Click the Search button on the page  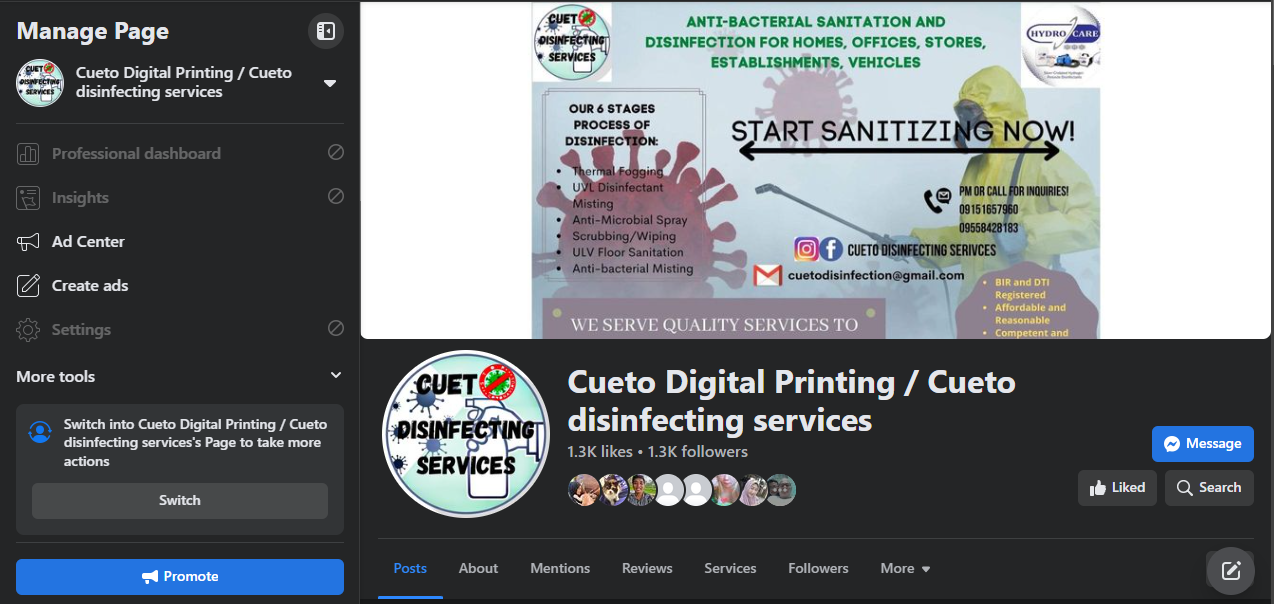click(1209, 488)
